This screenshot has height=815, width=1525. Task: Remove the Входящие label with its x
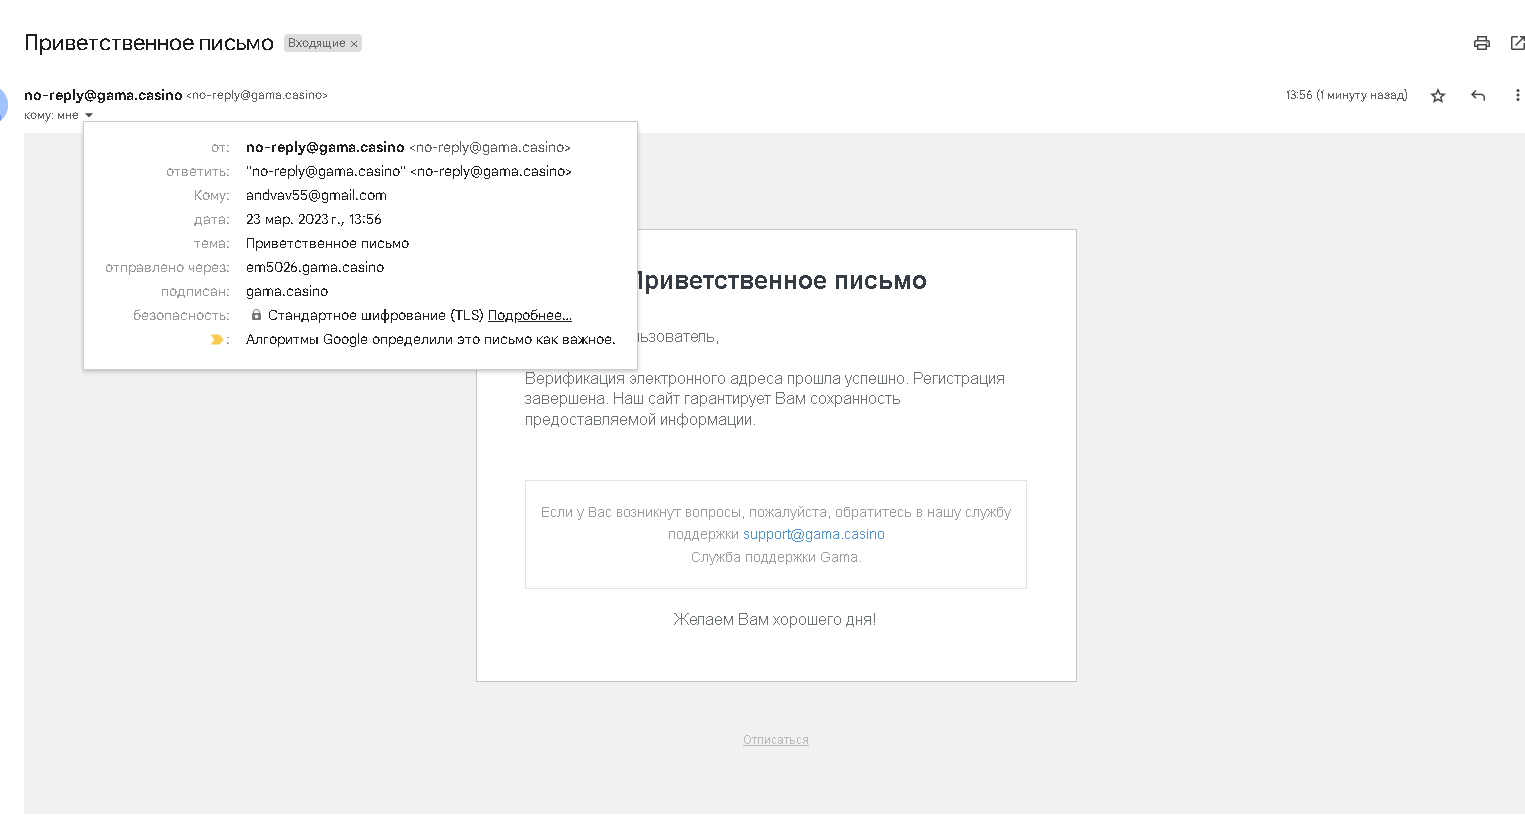[x=354, y=44]
